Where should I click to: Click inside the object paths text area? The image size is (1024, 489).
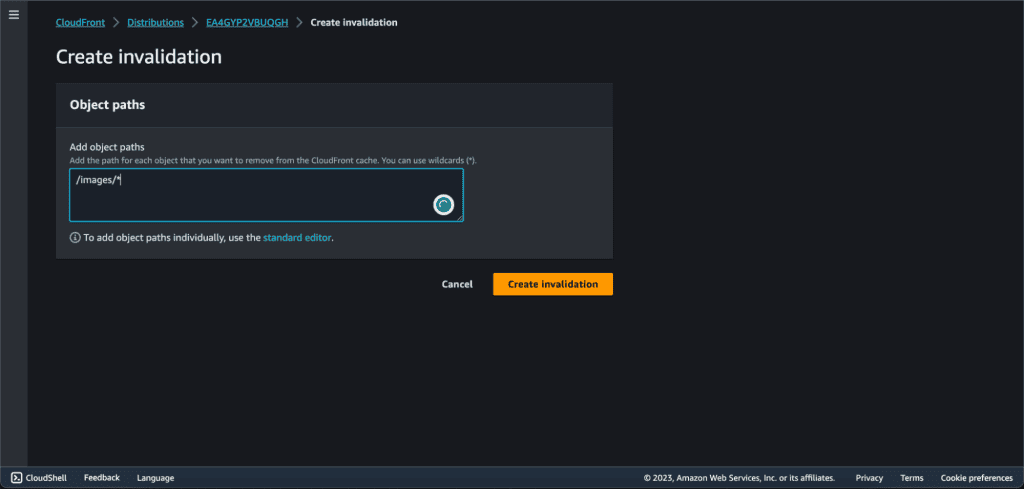tap(266, 195)
